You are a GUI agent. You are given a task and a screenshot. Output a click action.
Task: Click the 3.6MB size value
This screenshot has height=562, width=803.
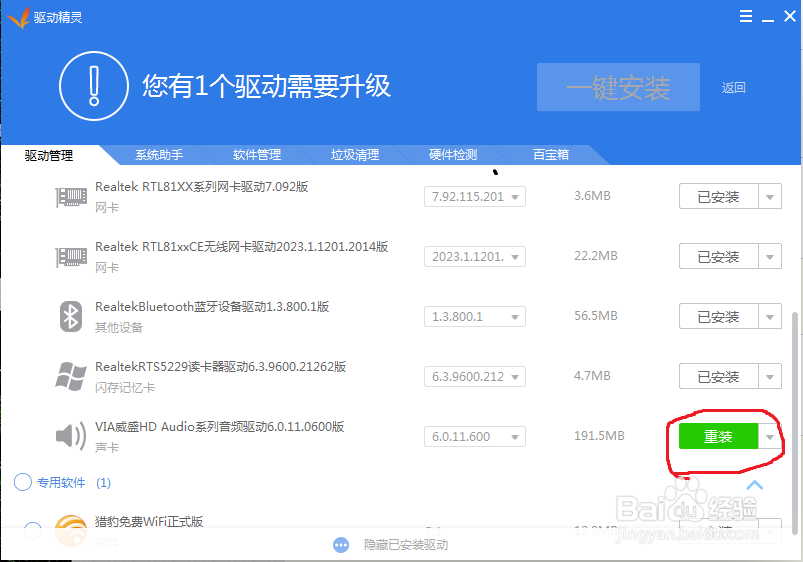(x=593, y=196)
